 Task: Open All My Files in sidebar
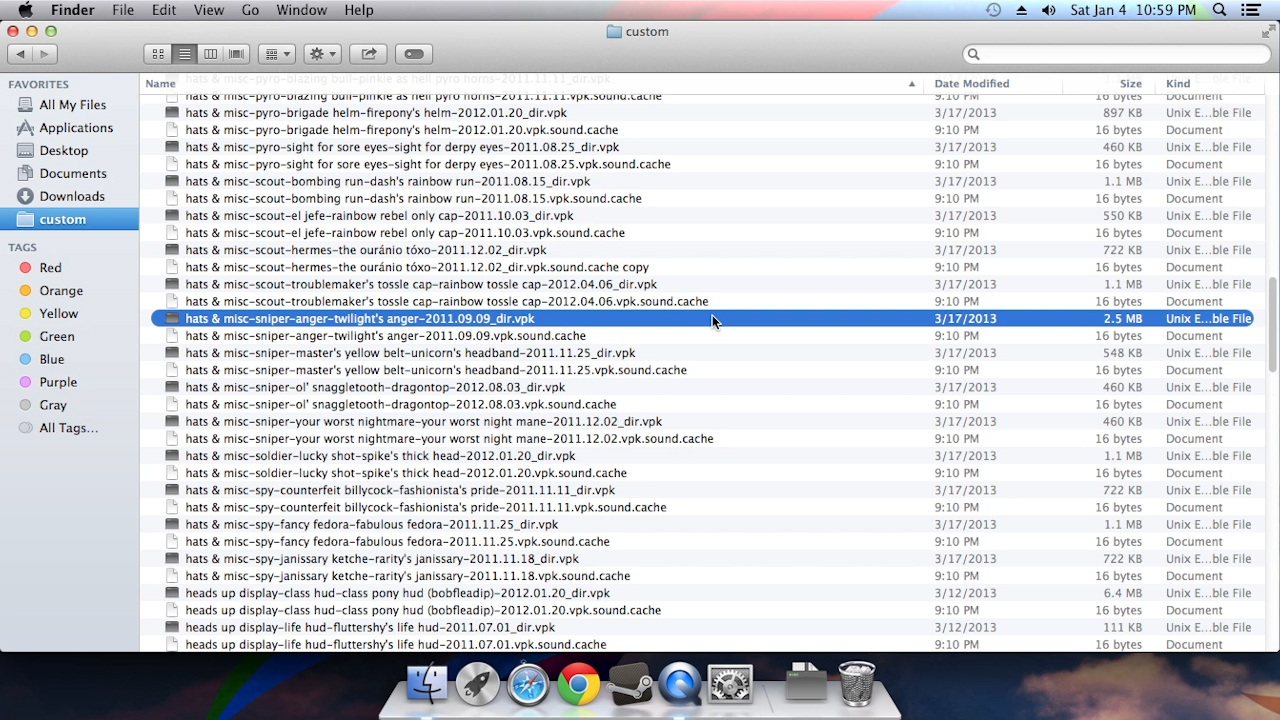tap(71, 105)
